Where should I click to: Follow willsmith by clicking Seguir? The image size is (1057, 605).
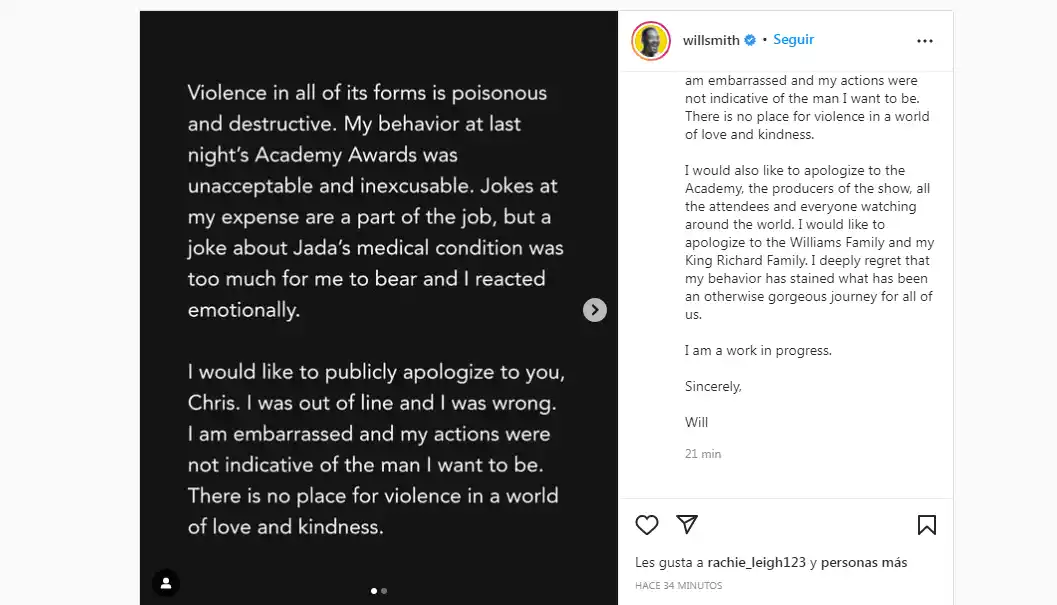[793, 39]
